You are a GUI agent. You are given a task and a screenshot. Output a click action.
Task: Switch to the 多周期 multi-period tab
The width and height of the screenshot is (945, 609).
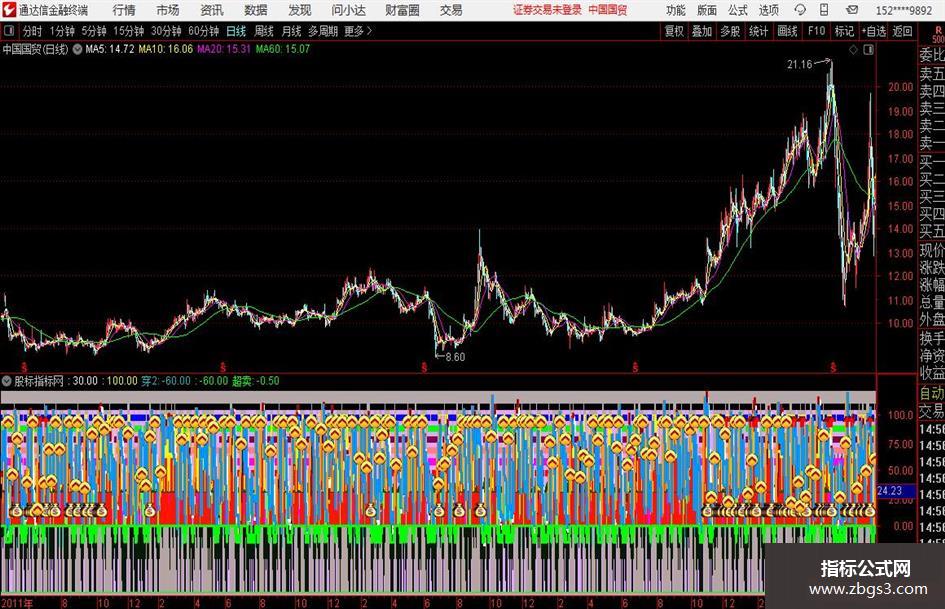coord(323,31)
